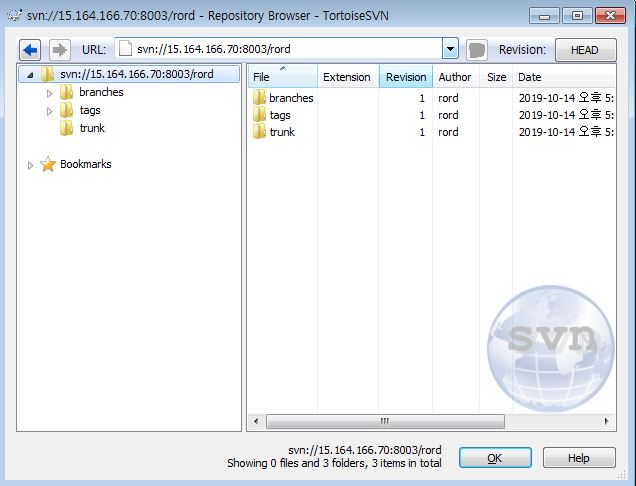Click the tags folder icon in the file list
This screenshot has height=486, width=636.
pos(259,115)
